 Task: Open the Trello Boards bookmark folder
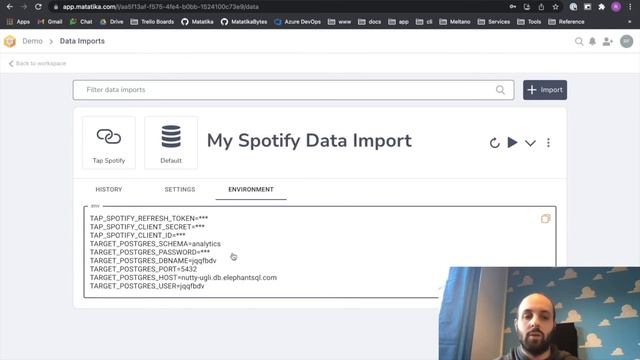point(152,22)
